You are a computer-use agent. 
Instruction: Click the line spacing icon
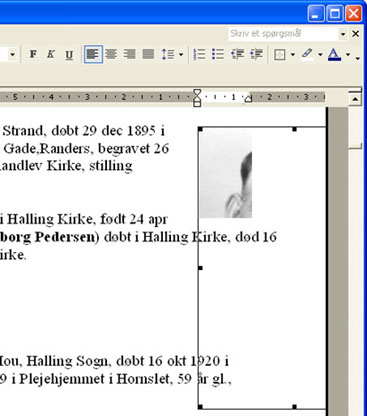tap(168, 54)
